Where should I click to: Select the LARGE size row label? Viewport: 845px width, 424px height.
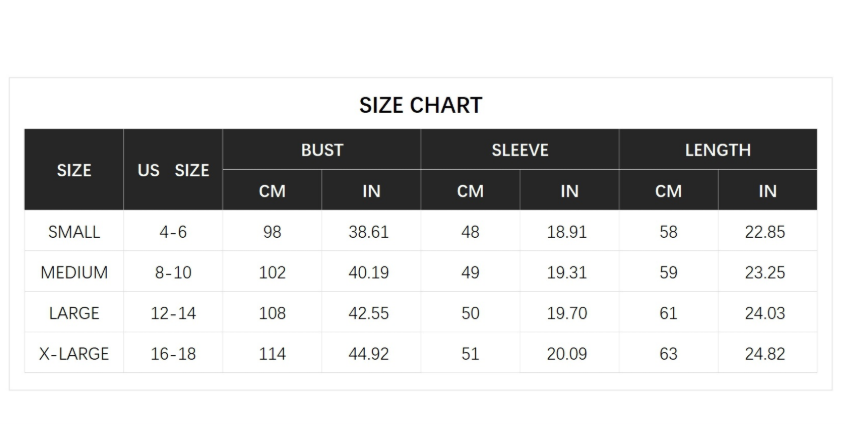74,313
